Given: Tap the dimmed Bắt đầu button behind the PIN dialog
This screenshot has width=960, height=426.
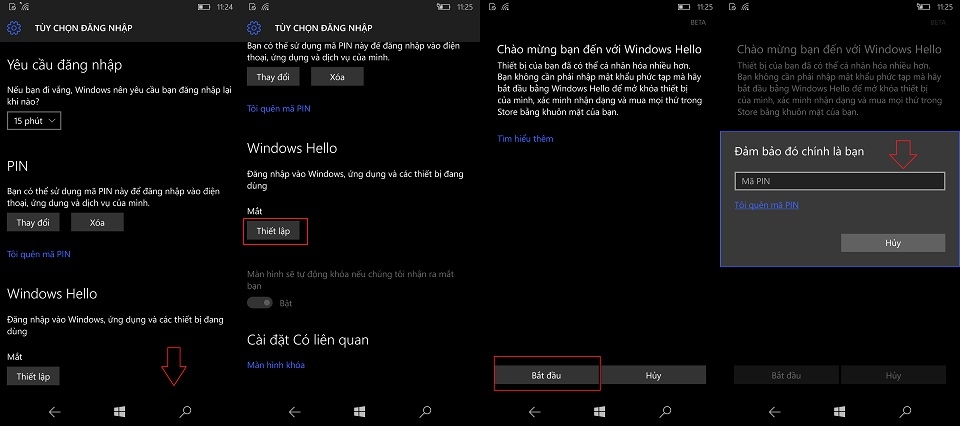Looking at the screenshot, I should tap(786, 375).
